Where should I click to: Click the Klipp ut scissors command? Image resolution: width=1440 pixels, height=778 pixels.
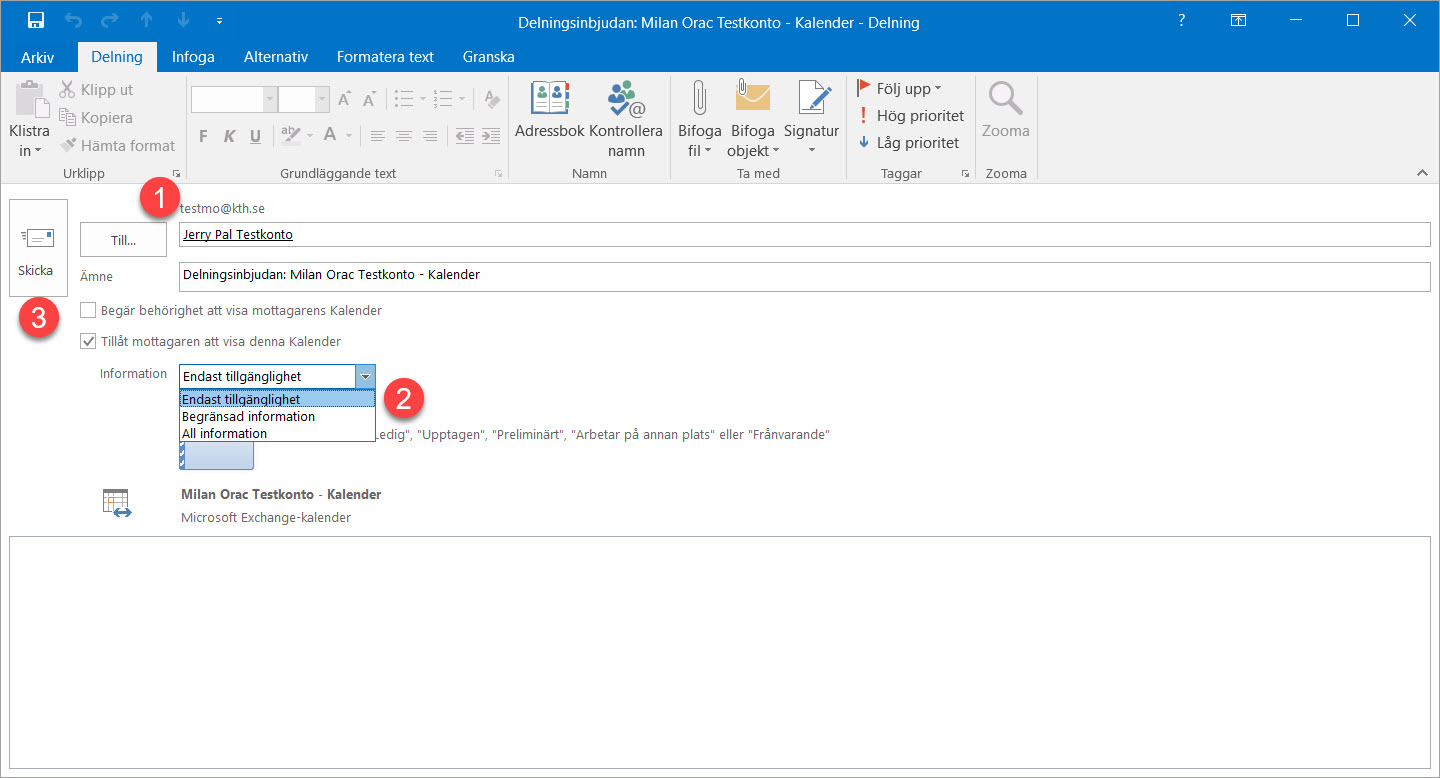96,90
